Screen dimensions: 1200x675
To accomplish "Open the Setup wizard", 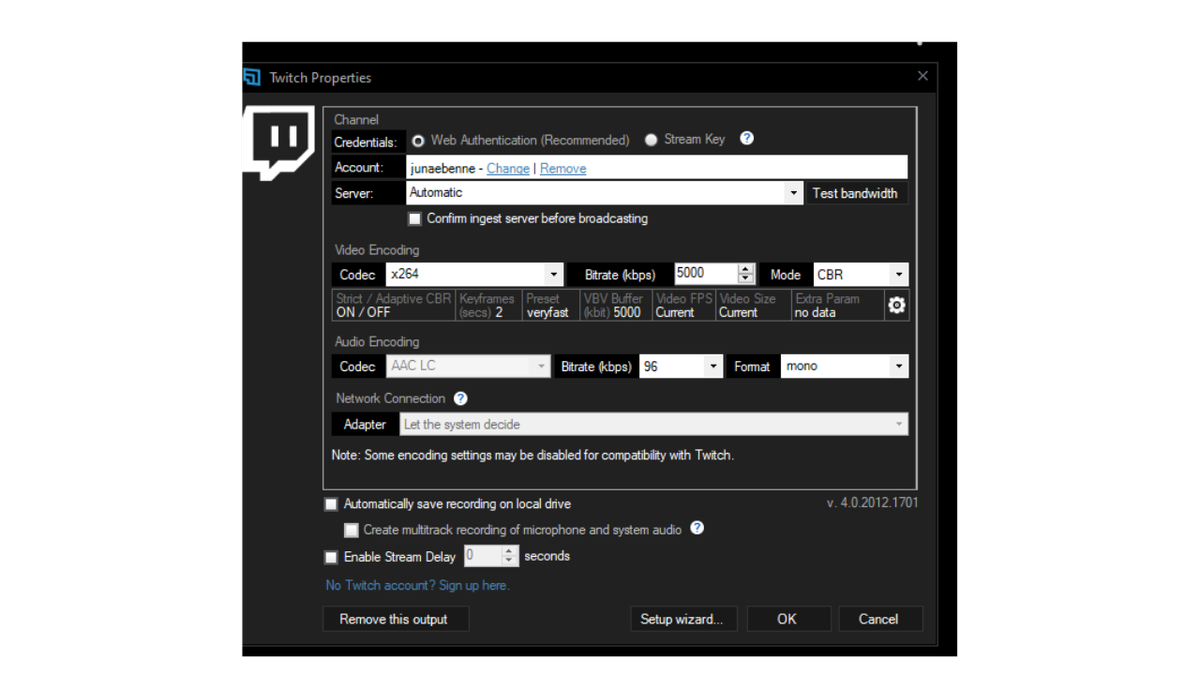I will coord(683,618).
